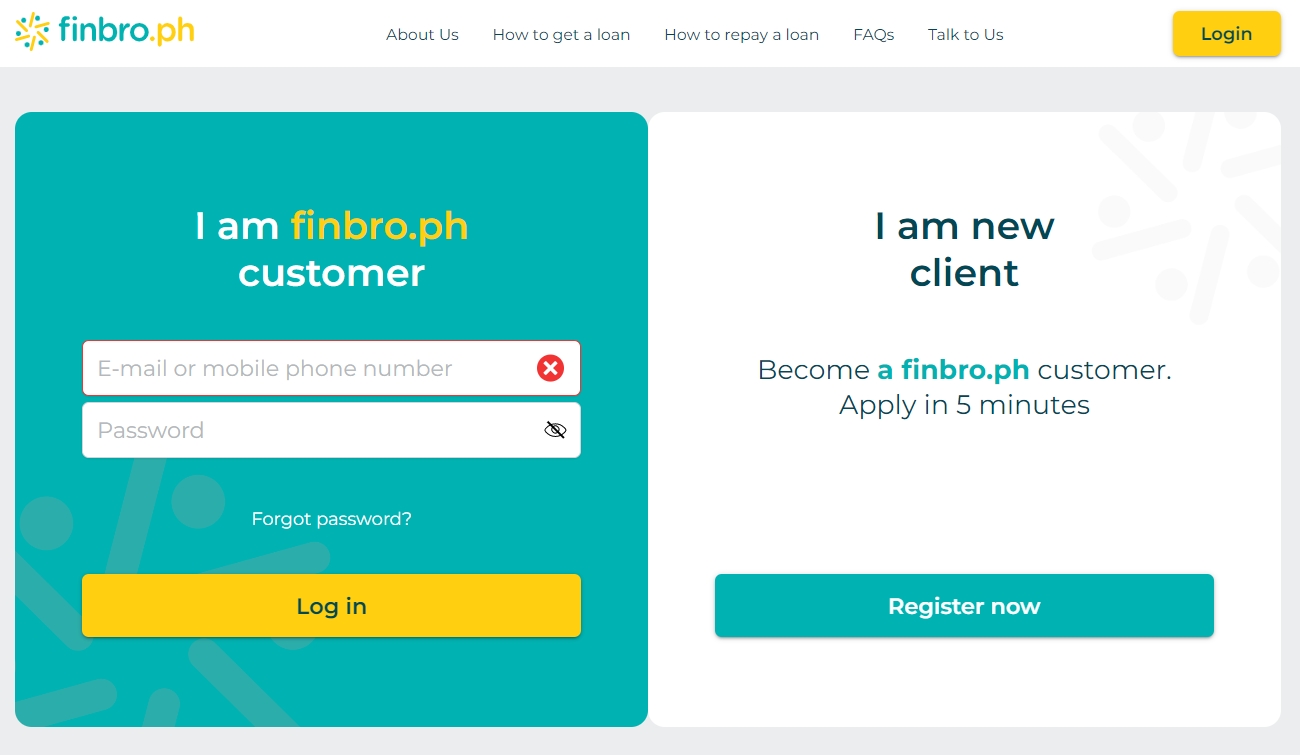This screenshot has height=755, width=1300.
Task: Click the teal 'a finbro.ph' highlighted text
Action: pyautogui.click(x=953, y=369)
